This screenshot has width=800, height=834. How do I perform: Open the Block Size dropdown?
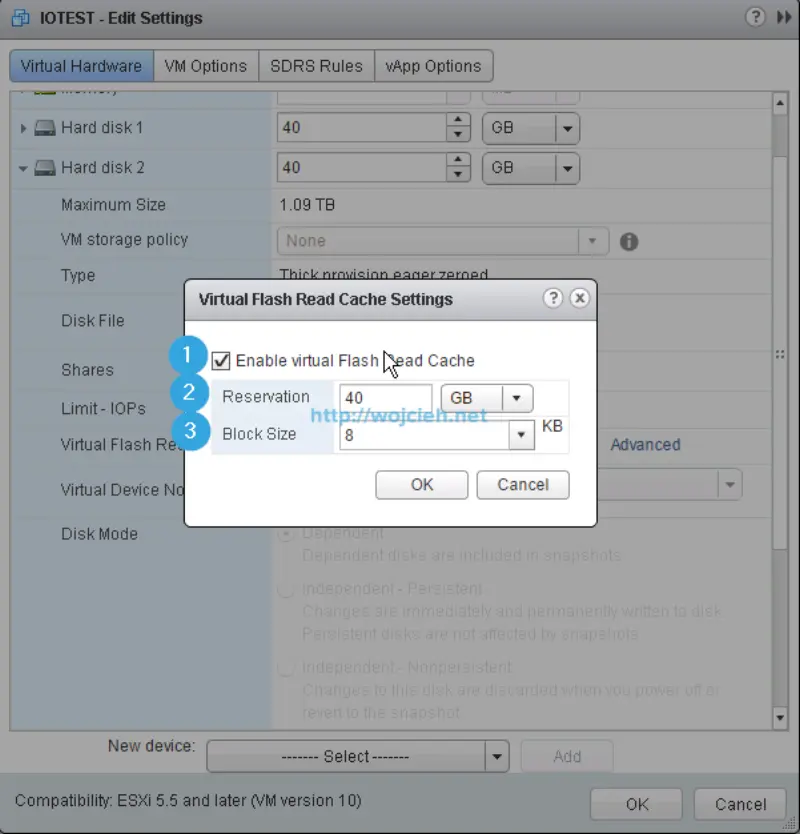(x=520, y=435)
